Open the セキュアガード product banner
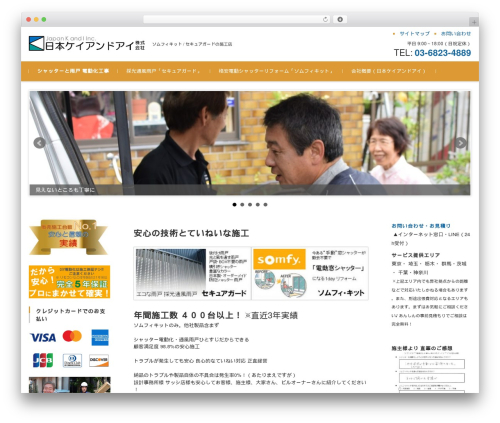Image resolution: width=500 pixels, height=423 pixels. 192,273
